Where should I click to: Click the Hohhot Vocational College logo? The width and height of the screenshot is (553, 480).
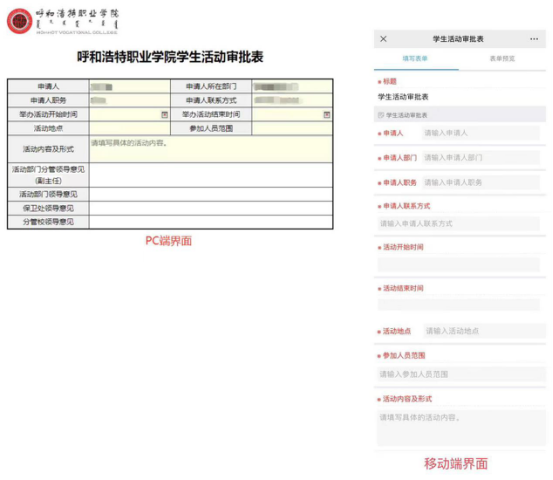(x=63, y=21)
